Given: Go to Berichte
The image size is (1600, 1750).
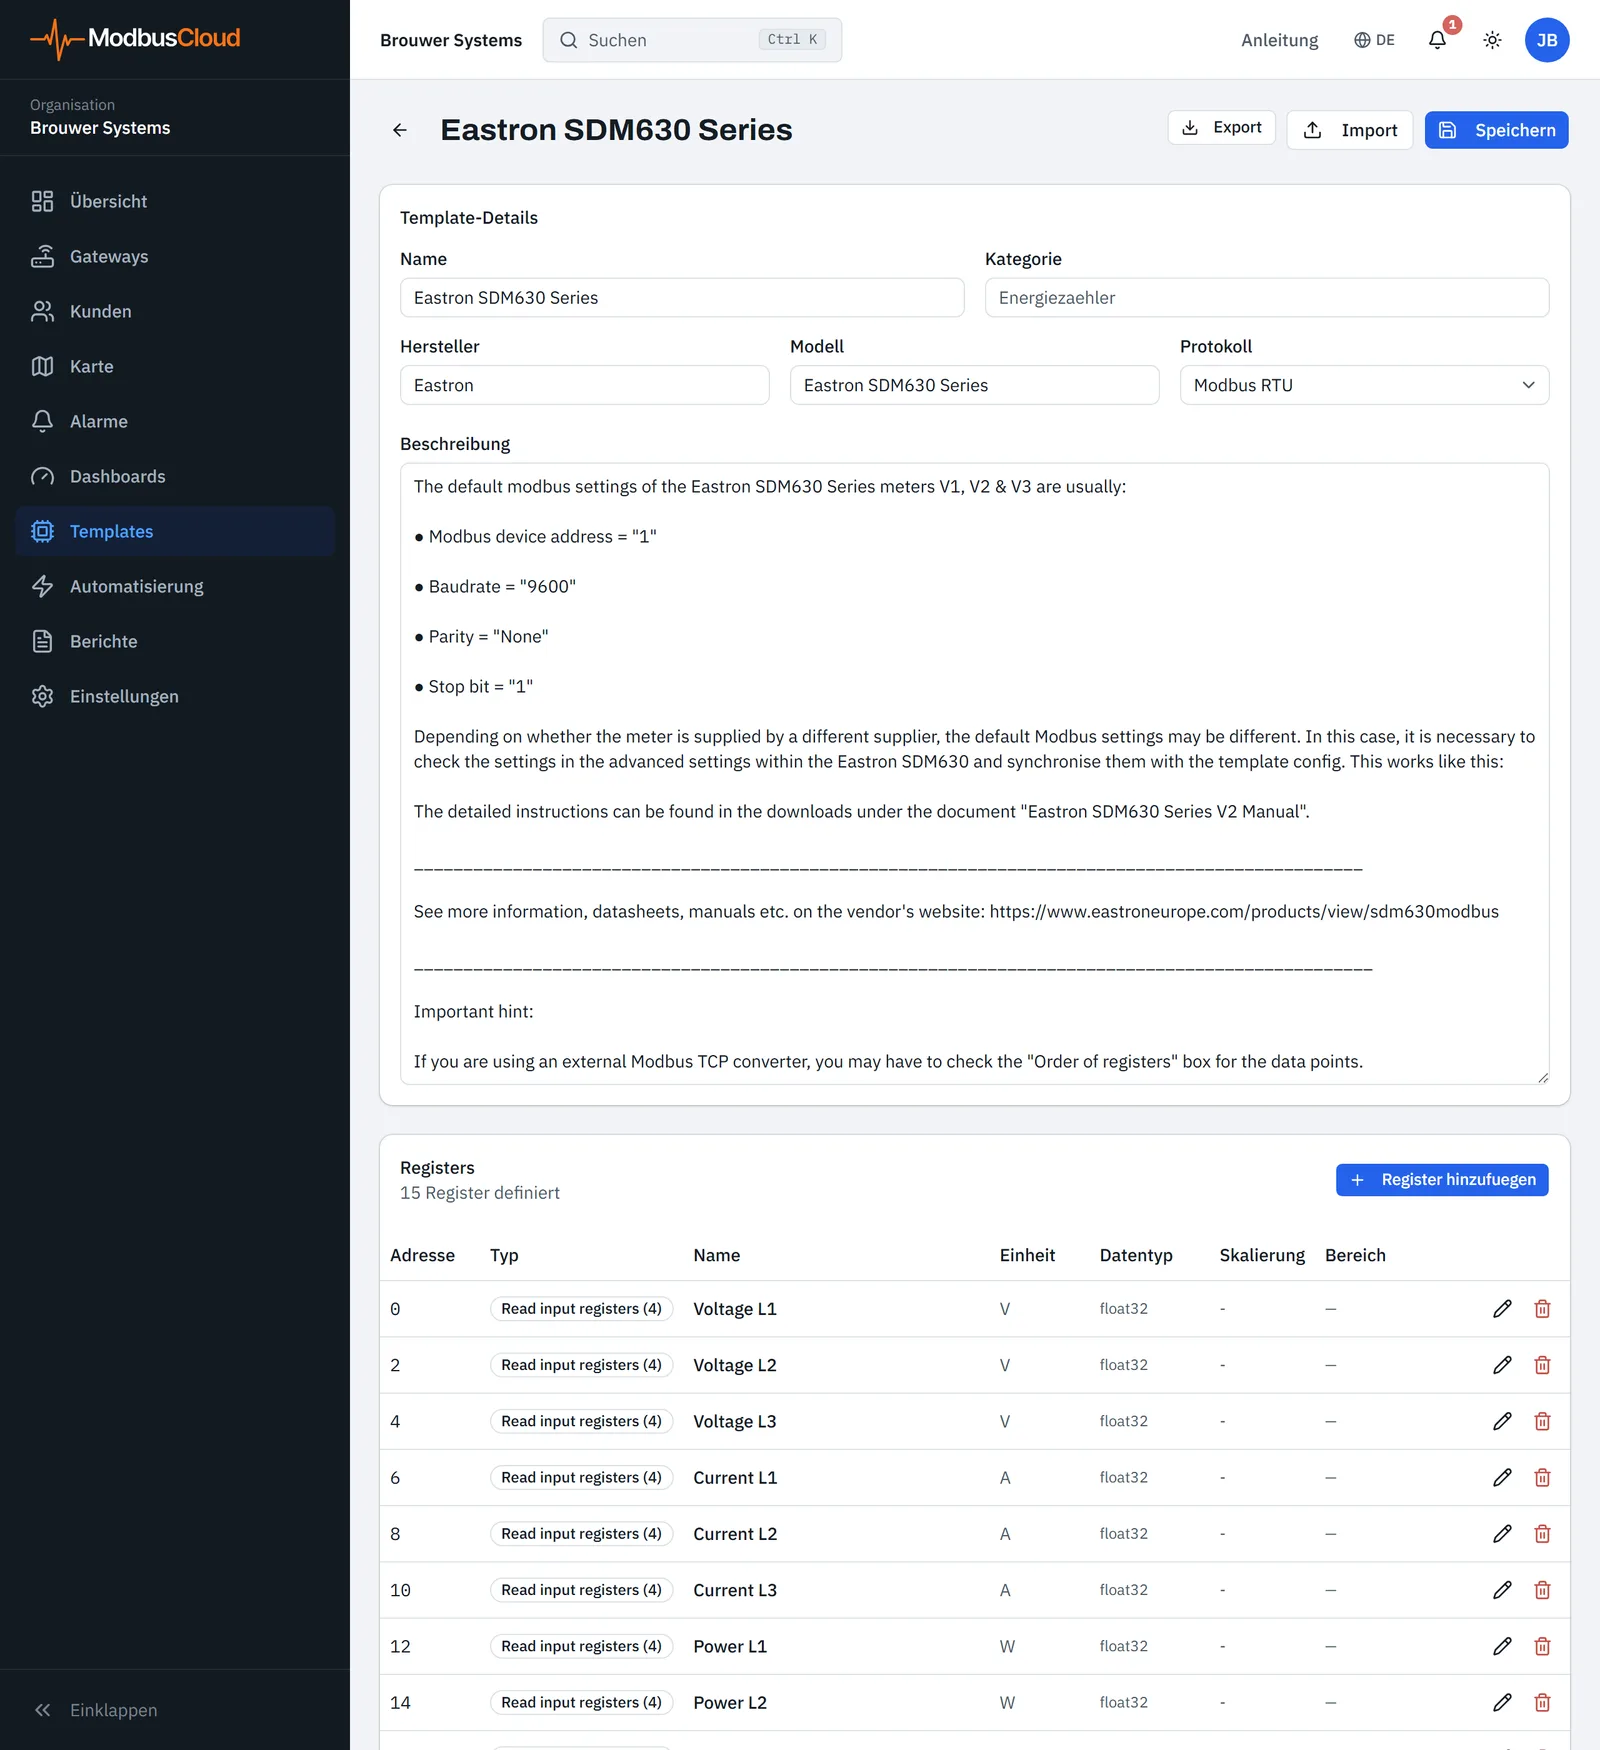Looking at the screenshot, I should click(x=175, y=641).
